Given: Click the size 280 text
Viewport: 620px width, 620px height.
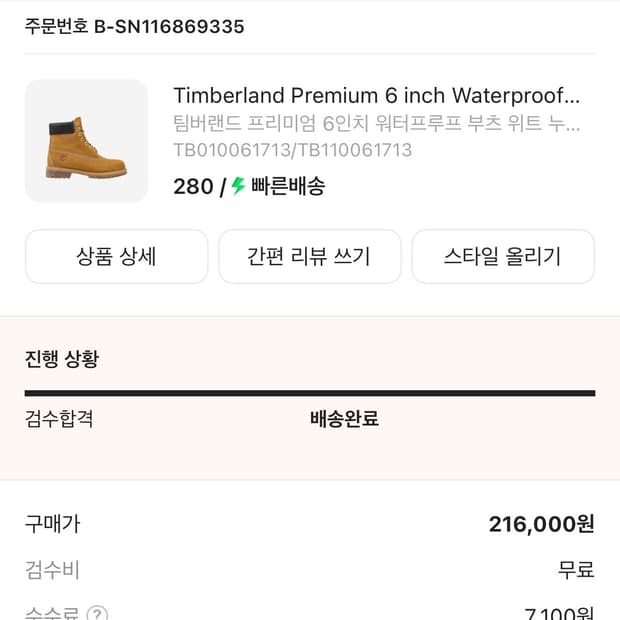Looking at the screenshot, I should [192, 186].
